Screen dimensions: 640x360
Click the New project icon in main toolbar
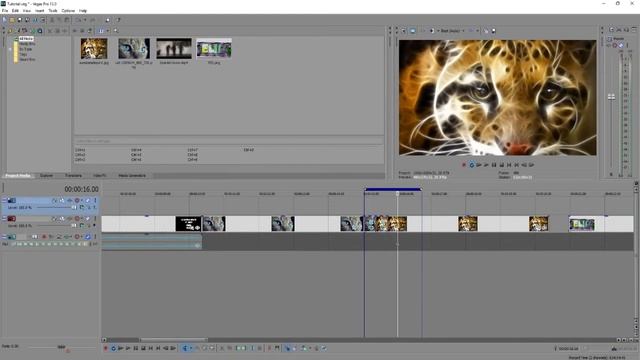(4, 20)
